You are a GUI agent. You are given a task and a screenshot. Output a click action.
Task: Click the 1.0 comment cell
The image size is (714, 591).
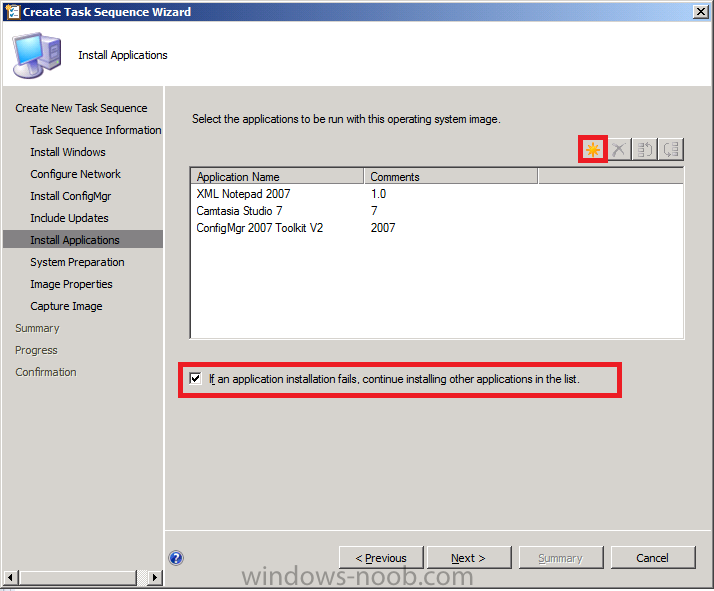click(x=378, y=194)
